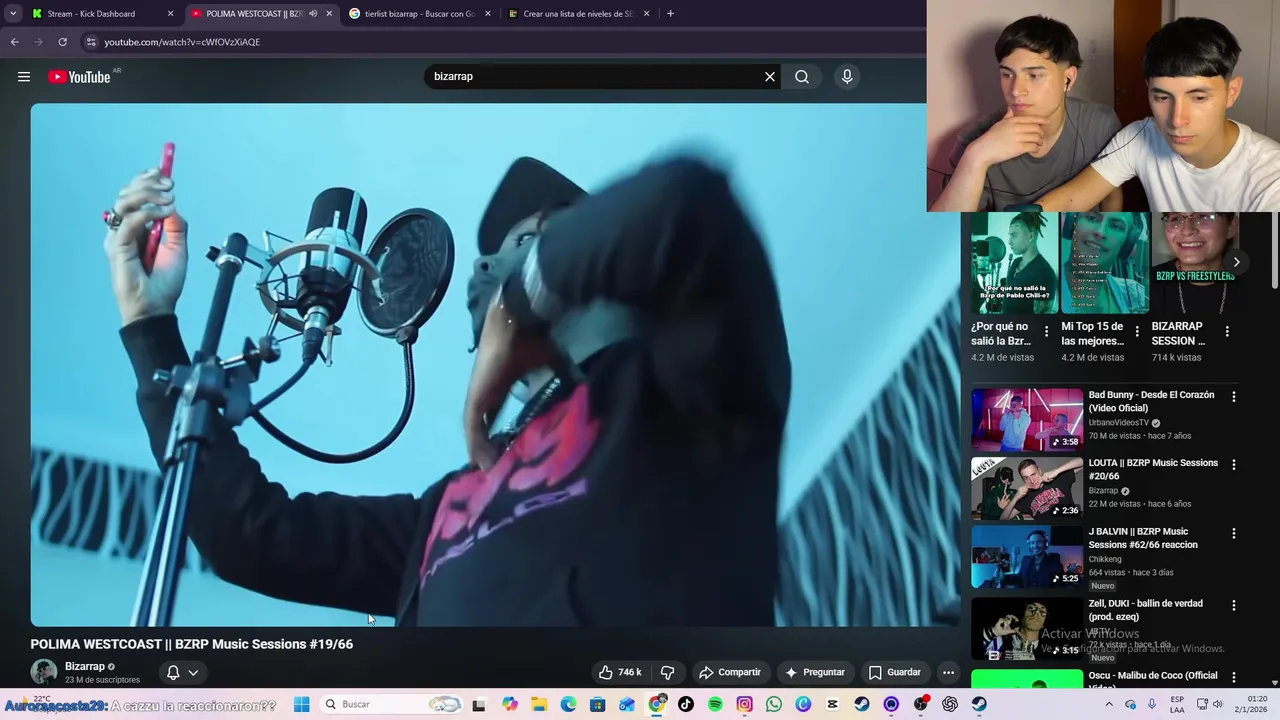Open options for J BALVIN reaccion video
Screen dimensions: 1280x720
pos(1233,534)
